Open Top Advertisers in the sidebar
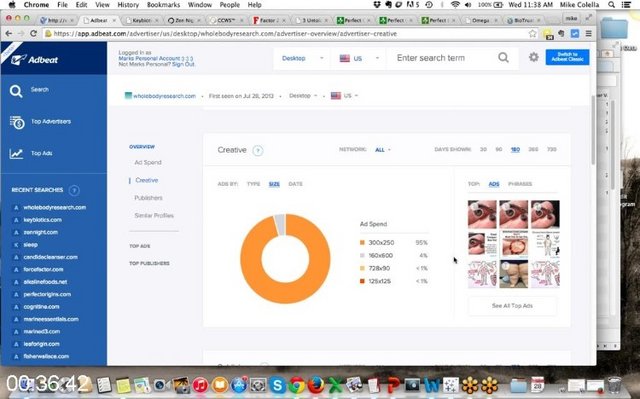 (51, 122)
